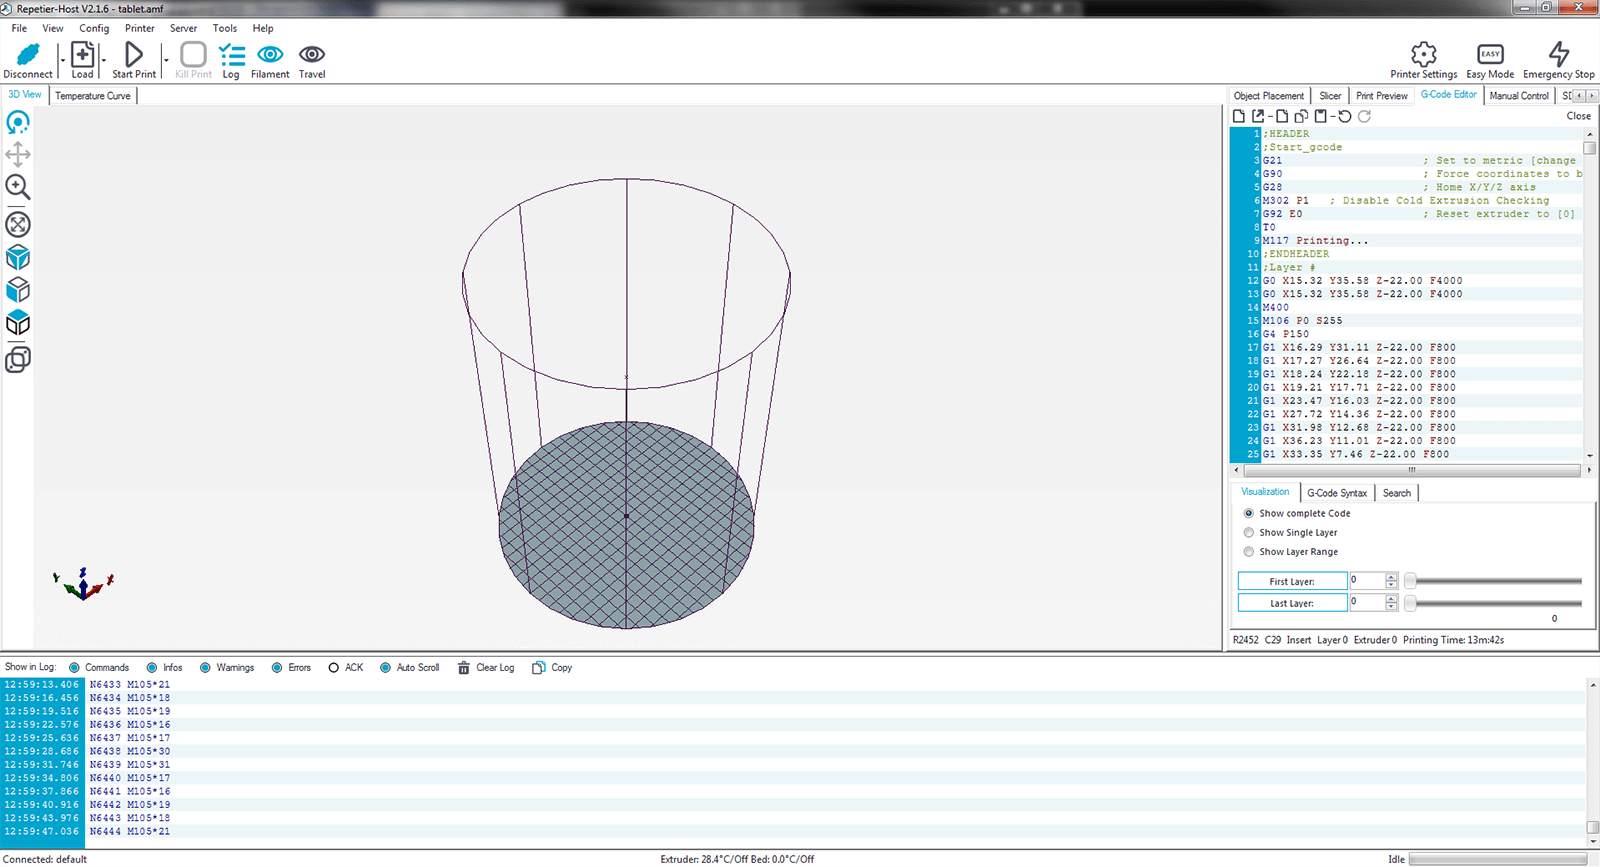Viewport: 1600px width, 867px height.
Task: Select the rotate view tool in the 3D sidebar
Action: pos(18,123)
